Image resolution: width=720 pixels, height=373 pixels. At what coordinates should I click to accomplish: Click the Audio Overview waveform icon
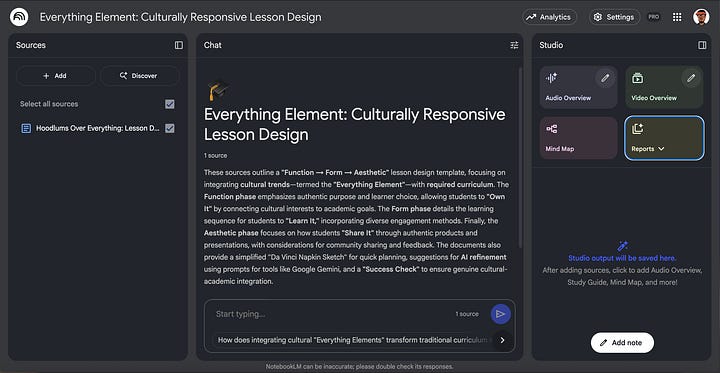tap(551, 78)
